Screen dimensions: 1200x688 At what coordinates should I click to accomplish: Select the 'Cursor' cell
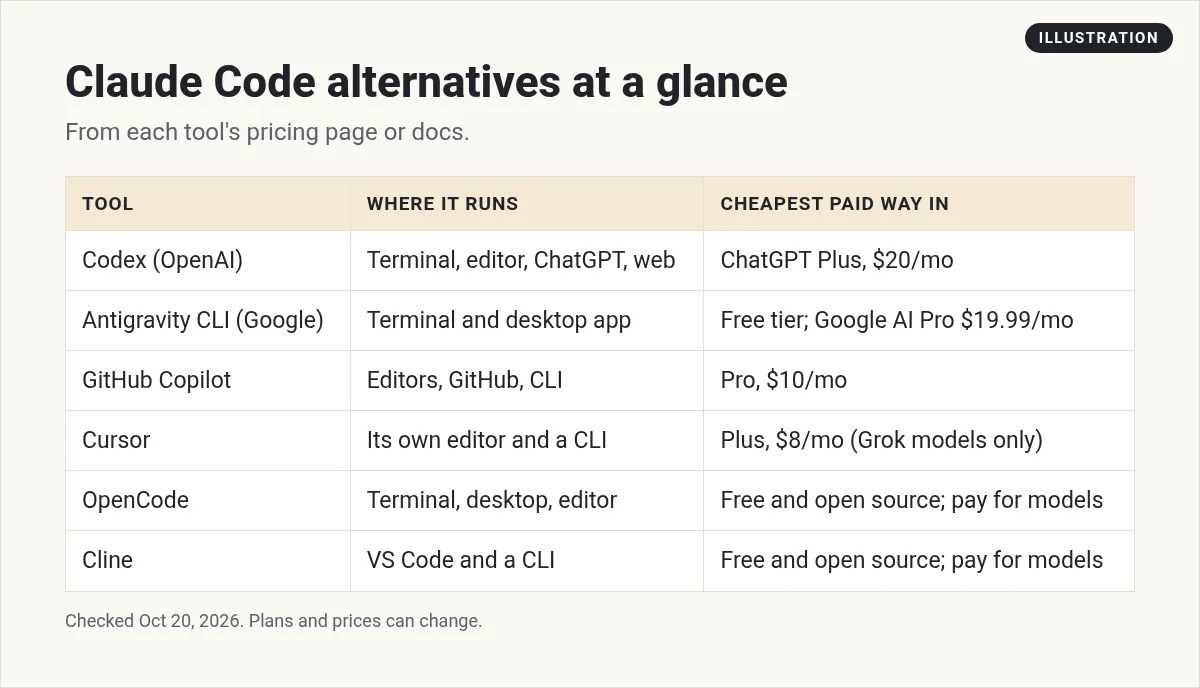[x=208, y=441]
